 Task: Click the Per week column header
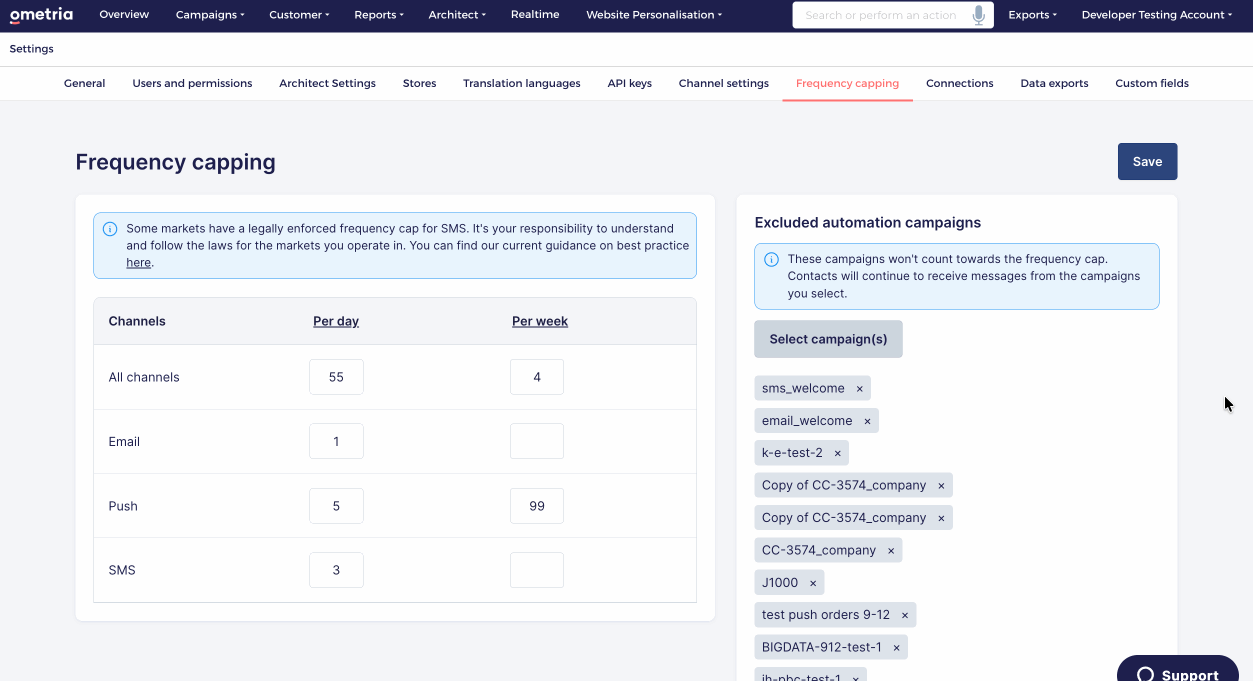(540, 322)
